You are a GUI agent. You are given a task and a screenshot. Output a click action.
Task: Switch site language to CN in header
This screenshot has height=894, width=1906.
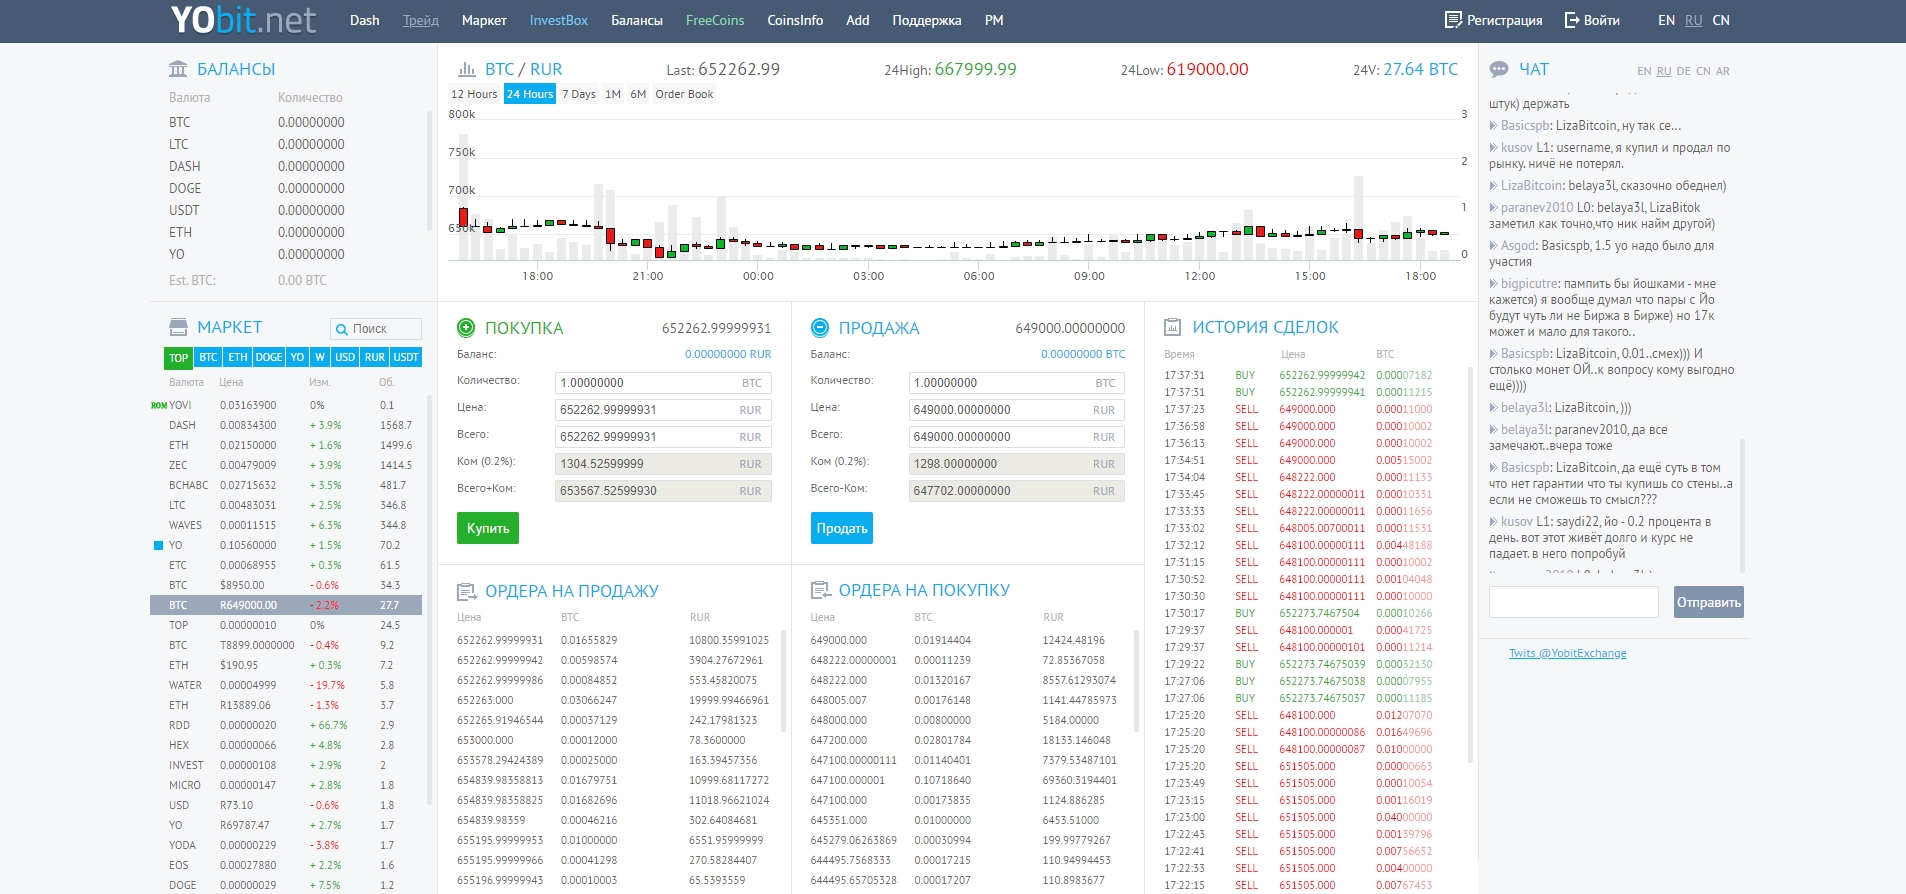[1721, 20]
